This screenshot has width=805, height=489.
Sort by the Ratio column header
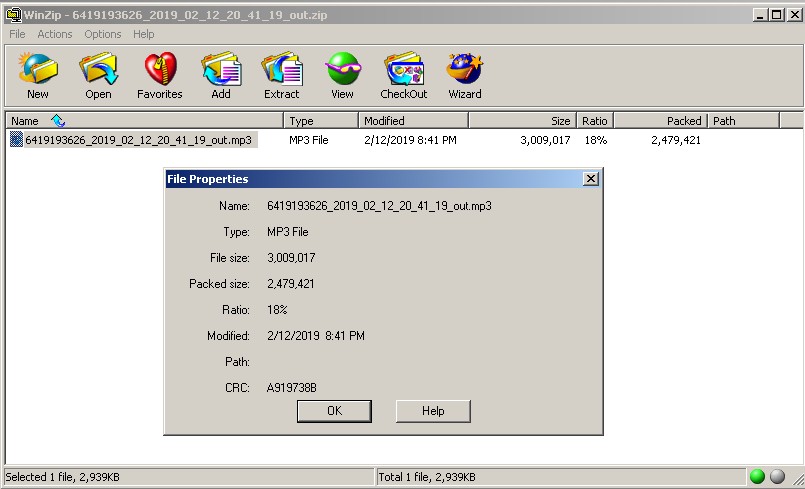pos(595,121)
